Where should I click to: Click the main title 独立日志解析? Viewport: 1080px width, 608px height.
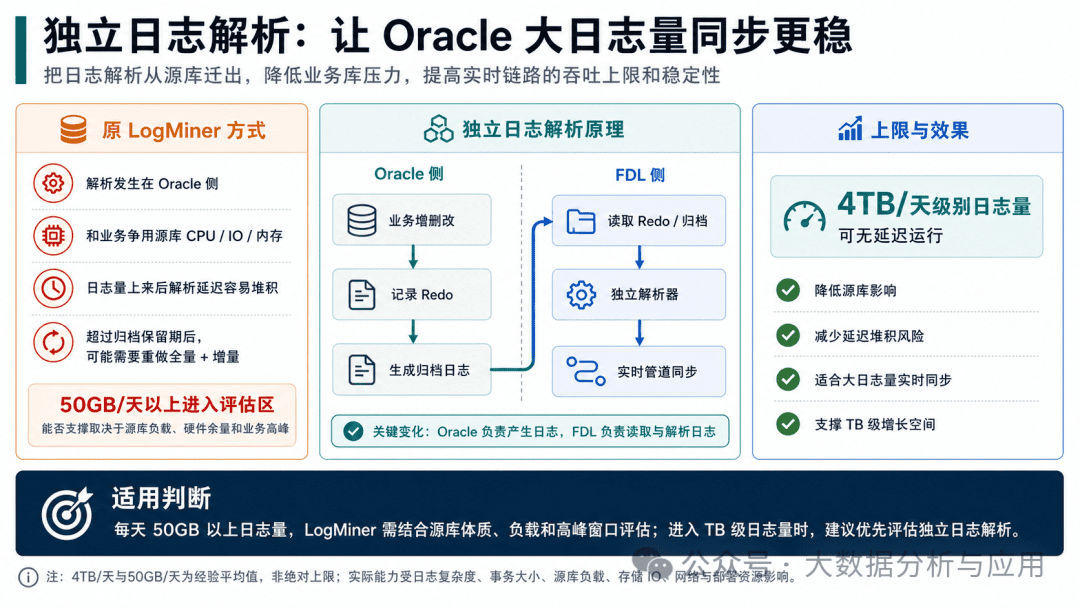[448, 34]
